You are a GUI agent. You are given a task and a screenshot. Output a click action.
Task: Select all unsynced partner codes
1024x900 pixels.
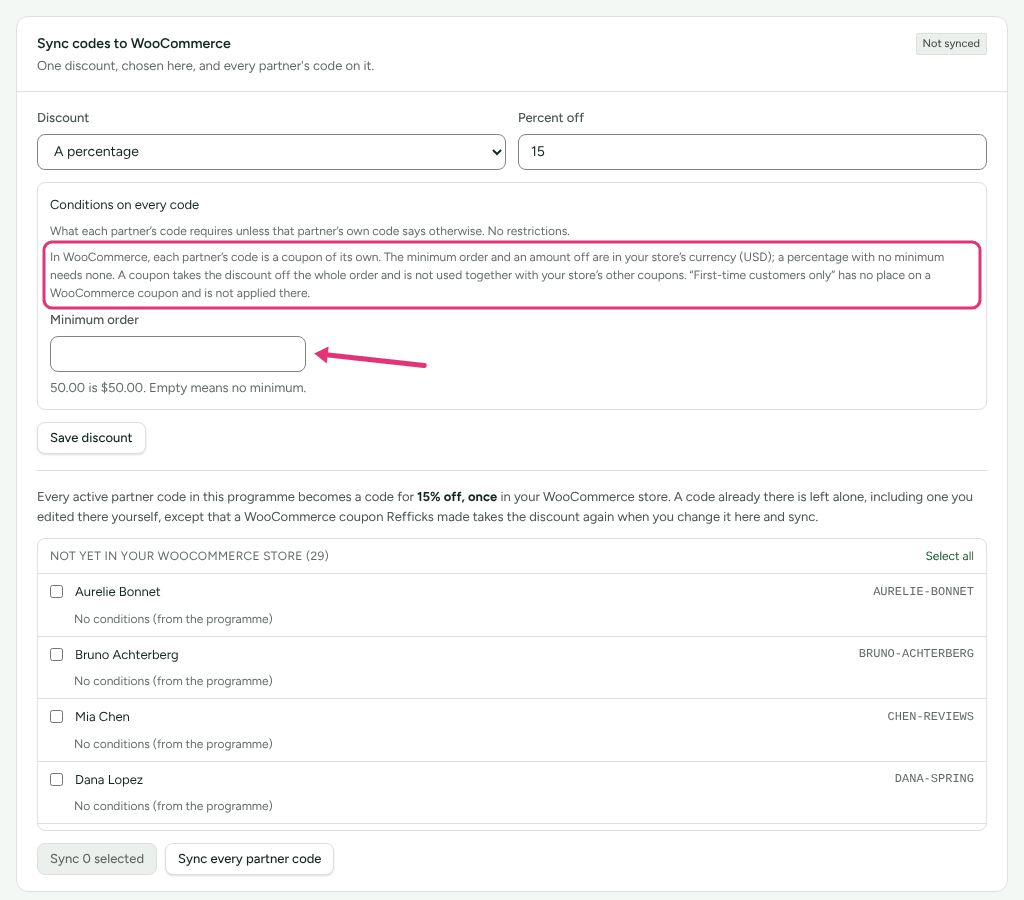coord(949,556)
